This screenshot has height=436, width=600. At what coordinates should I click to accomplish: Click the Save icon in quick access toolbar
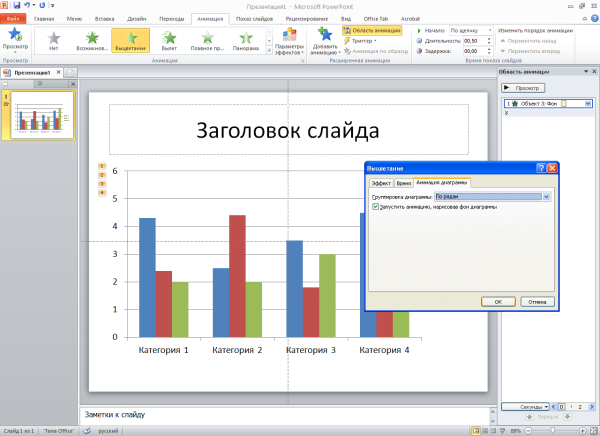[x=16, y=5]
